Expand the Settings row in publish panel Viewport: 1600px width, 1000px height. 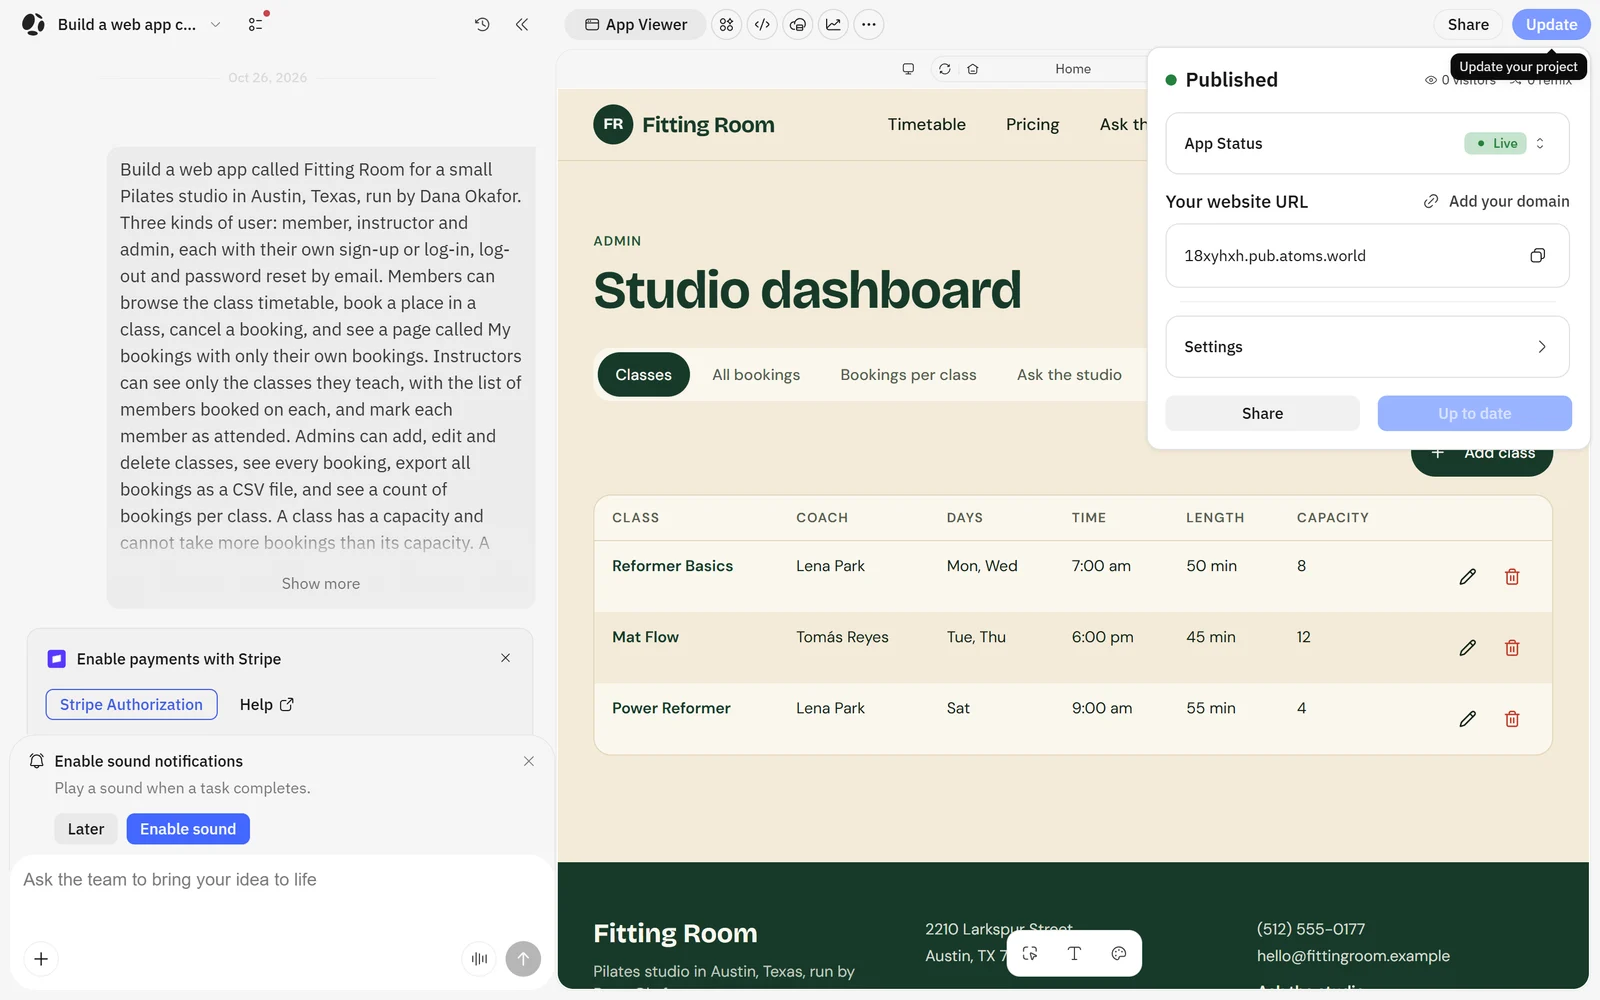point(1367,347)
